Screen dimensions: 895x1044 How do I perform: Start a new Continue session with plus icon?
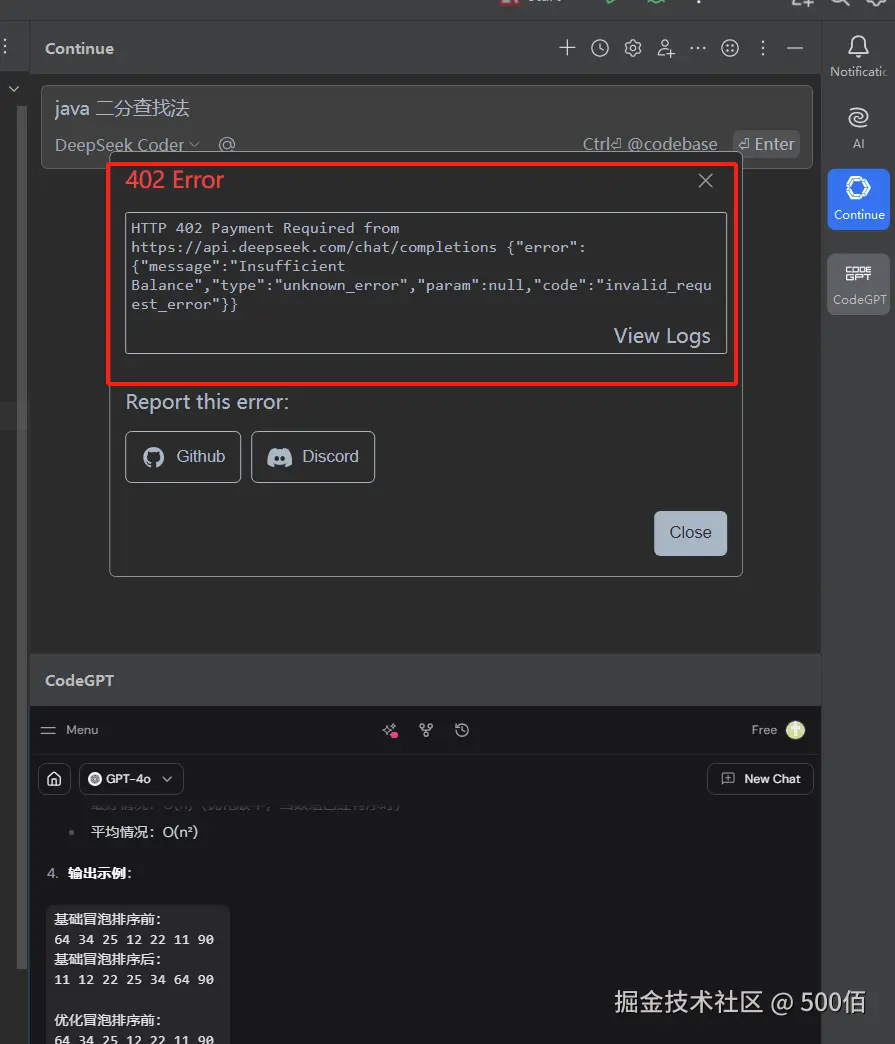coord(567,48)
